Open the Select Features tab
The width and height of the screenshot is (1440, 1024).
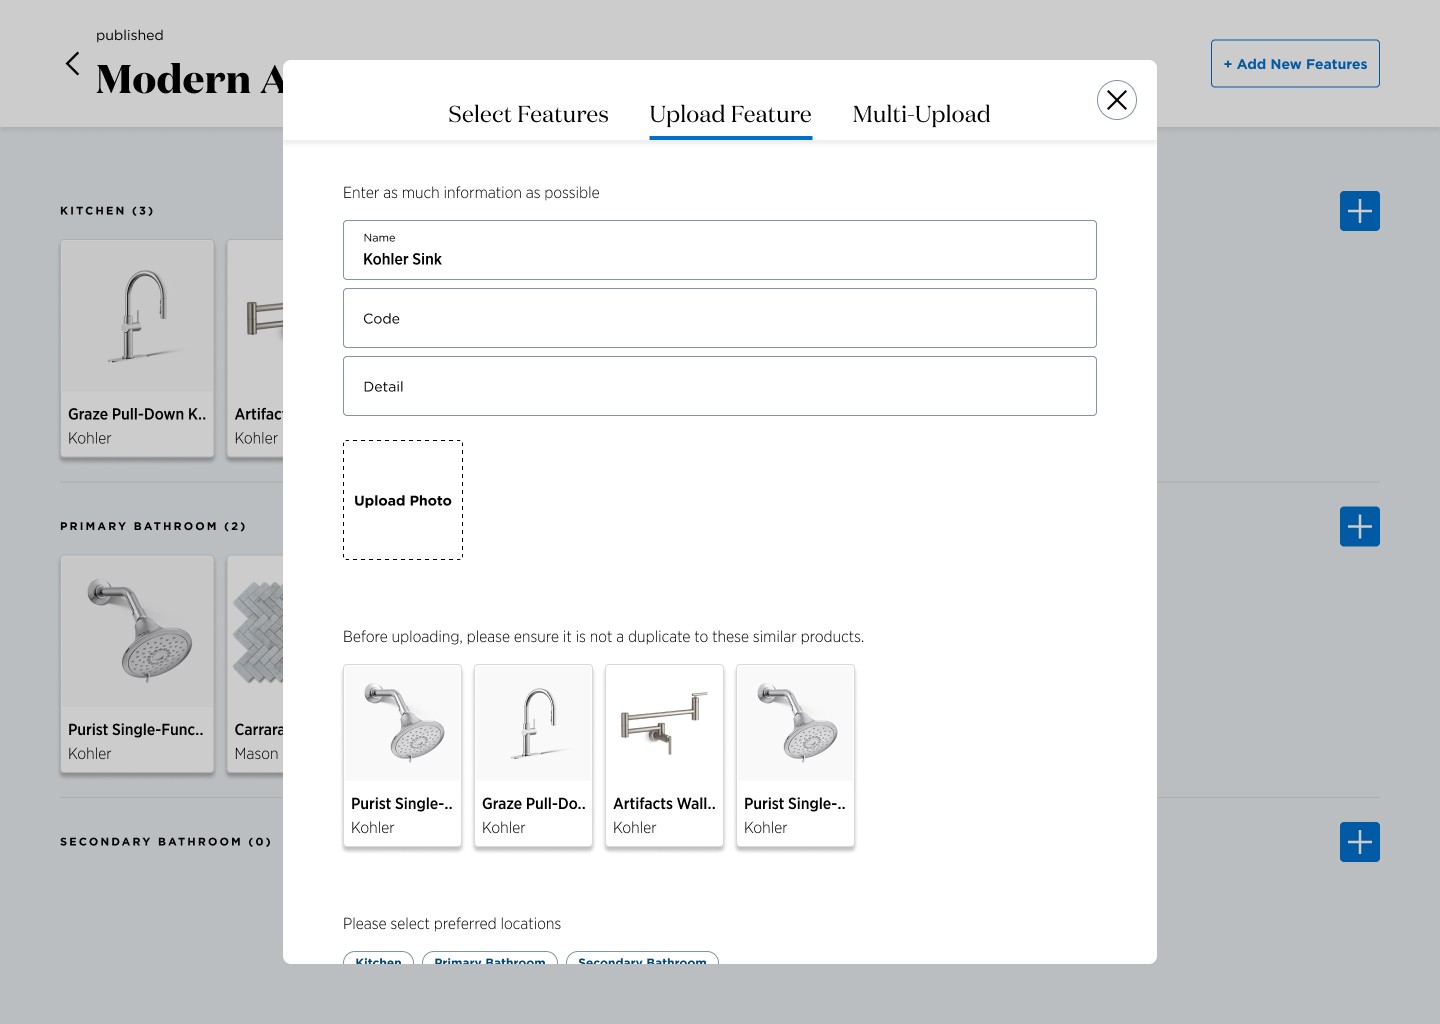pyautogui.click(x=528, y=114)
